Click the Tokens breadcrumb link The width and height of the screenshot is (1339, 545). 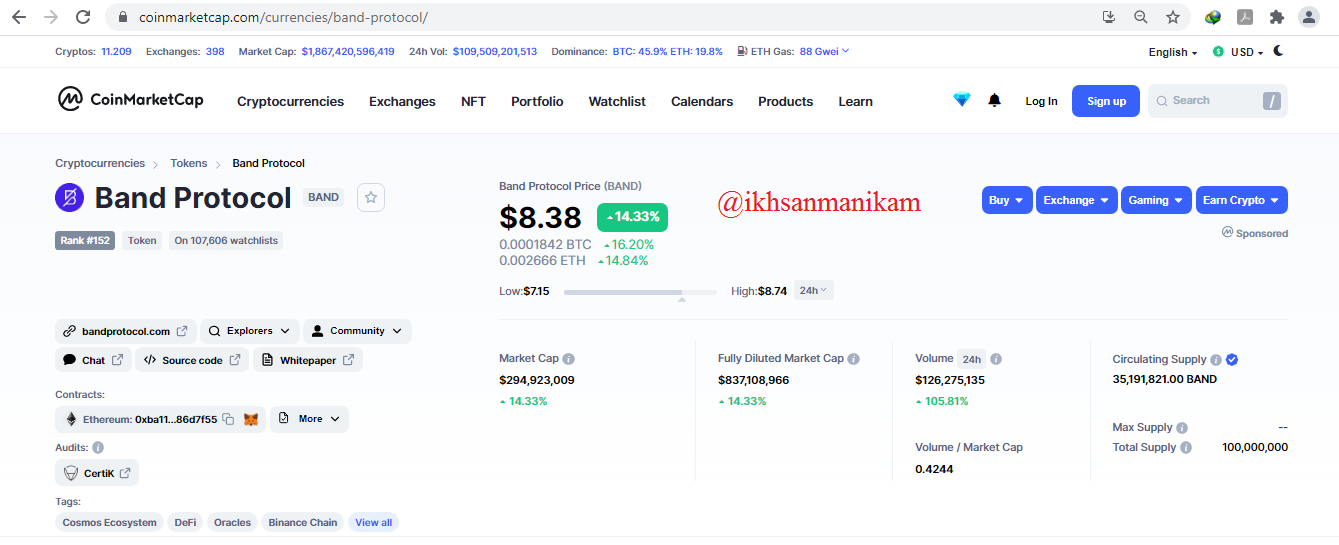[x=189, y=163]
